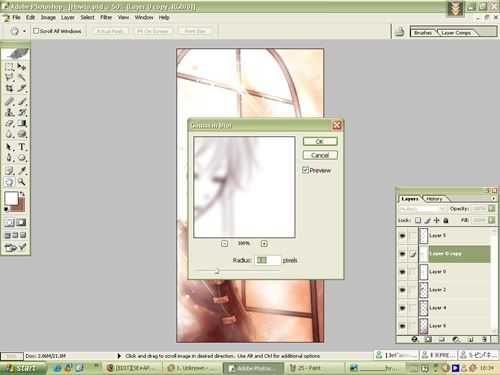Select the Polygonal Lasso tool
Image resolution: width=500 pixels, height=375 pixels.
[9, 77]
